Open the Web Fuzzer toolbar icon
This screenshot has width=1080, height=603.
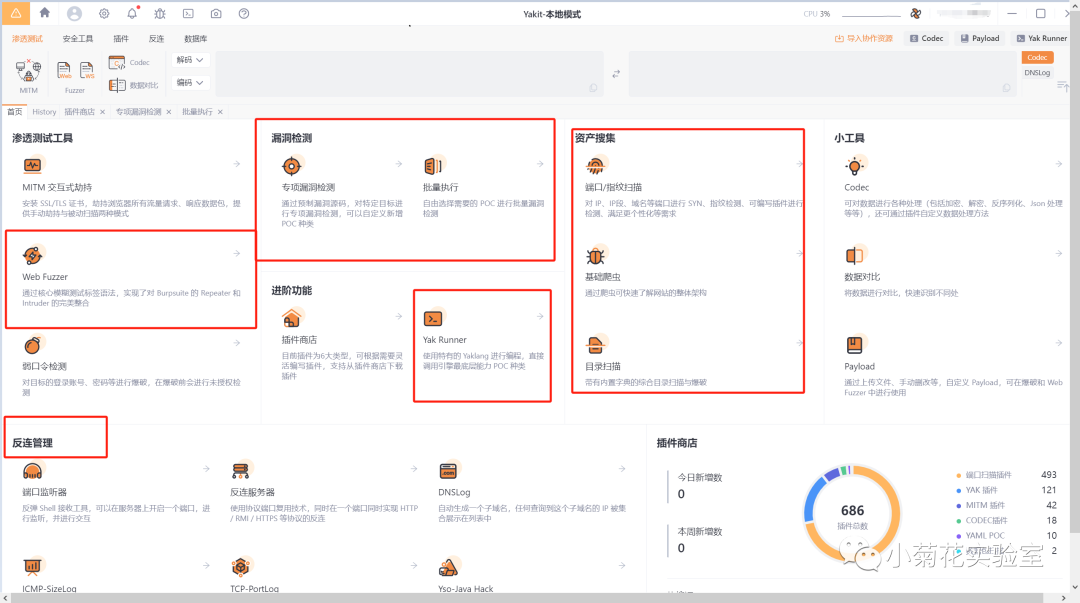click(64, 70)
